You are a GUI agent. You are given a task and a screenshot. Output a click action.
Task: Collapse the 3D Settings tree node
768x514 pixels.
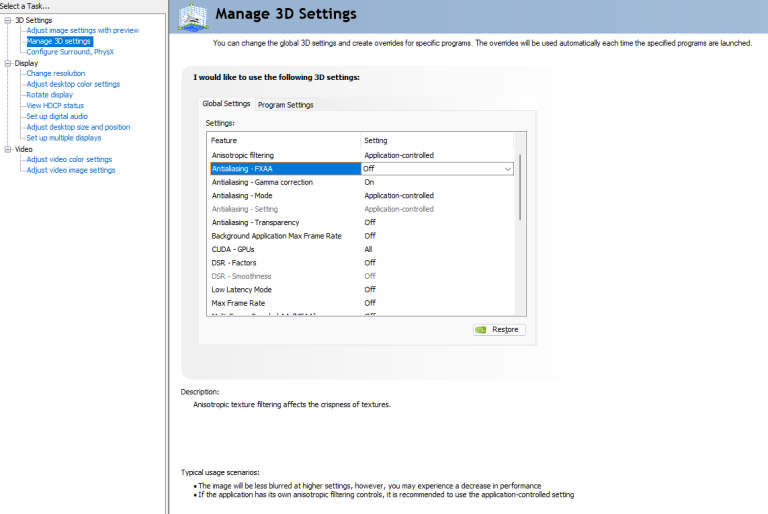pyautogui.click(x=7, y=20)
